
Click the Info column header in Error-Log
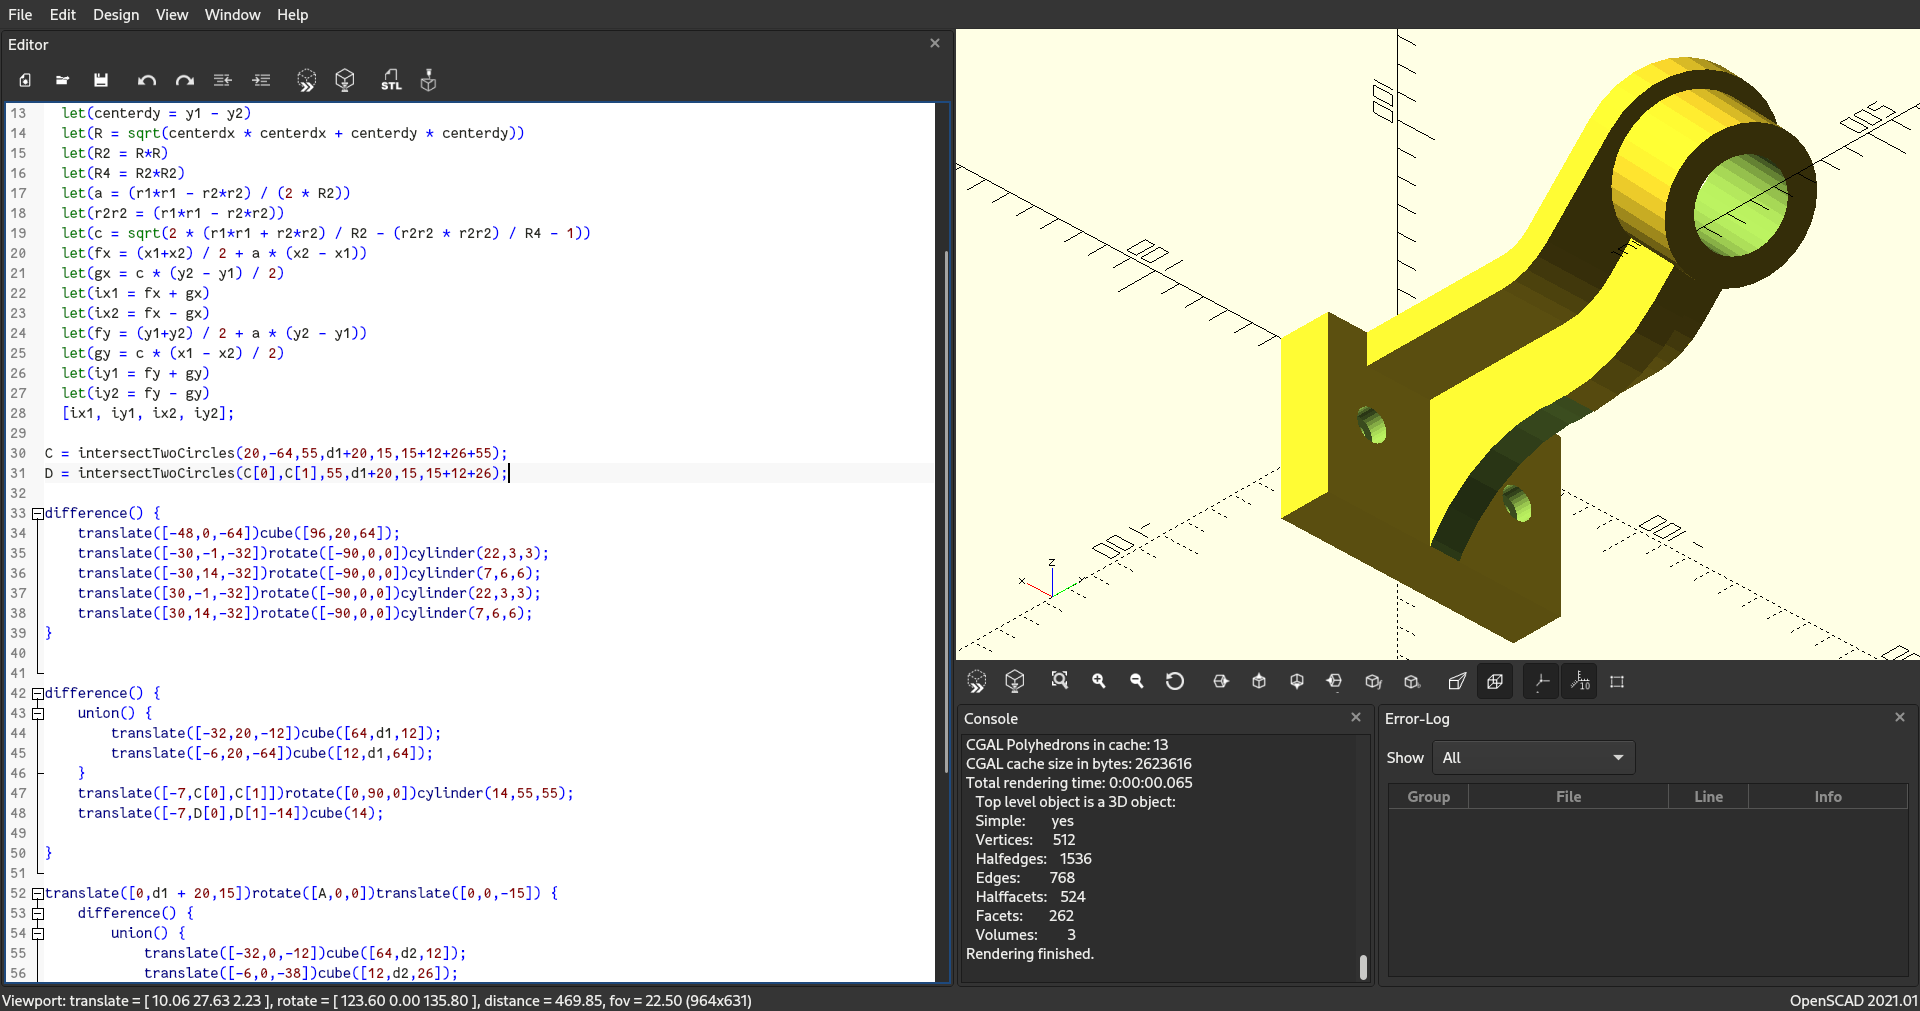point(1828,796)
